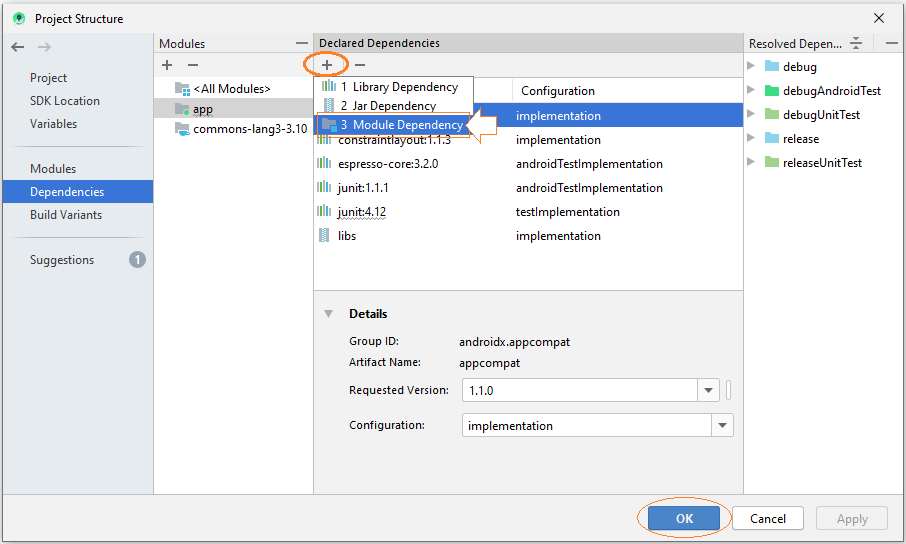The height and width of the screenshot is (544, 906).
Task: Navigate back with the left arrow
Action: tap(18, 47)
